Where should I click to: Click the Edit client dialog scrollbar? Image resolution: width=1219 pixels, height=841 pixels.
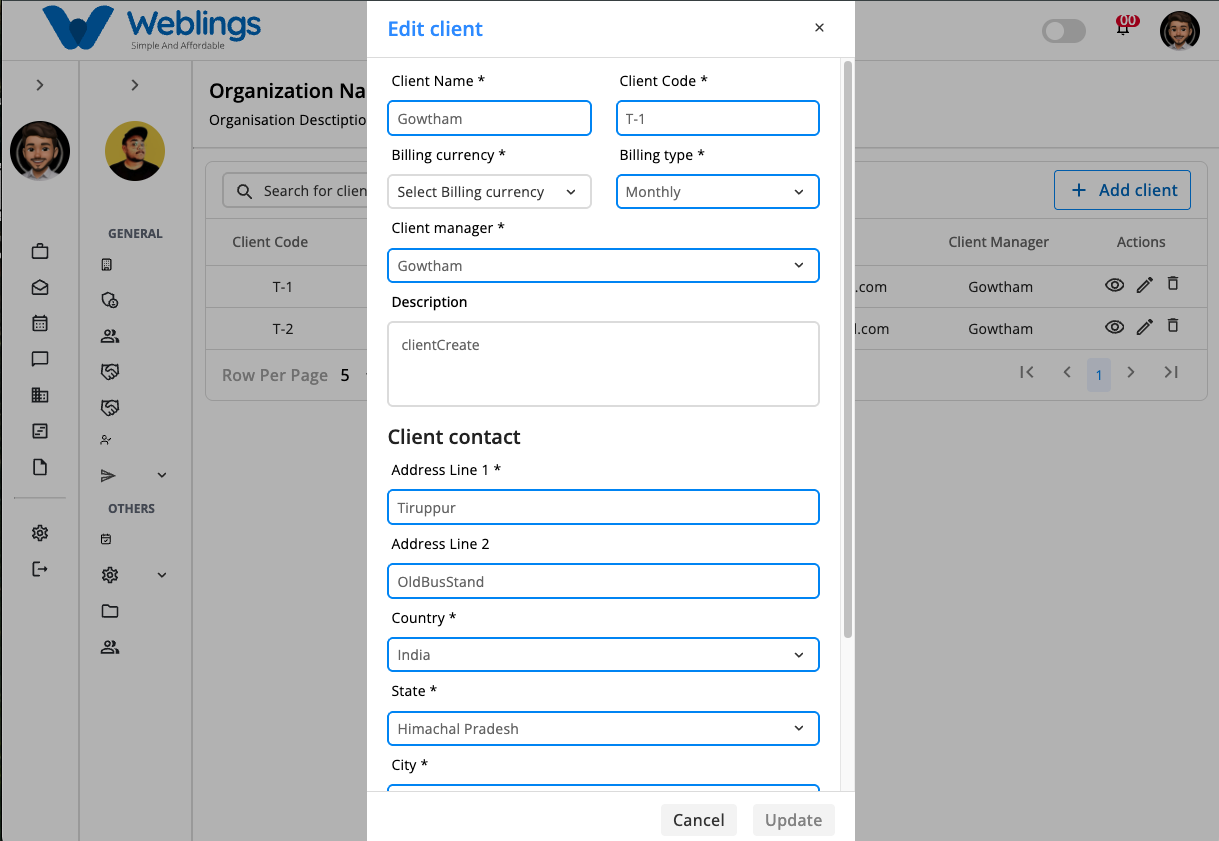(x=848, y=350)
